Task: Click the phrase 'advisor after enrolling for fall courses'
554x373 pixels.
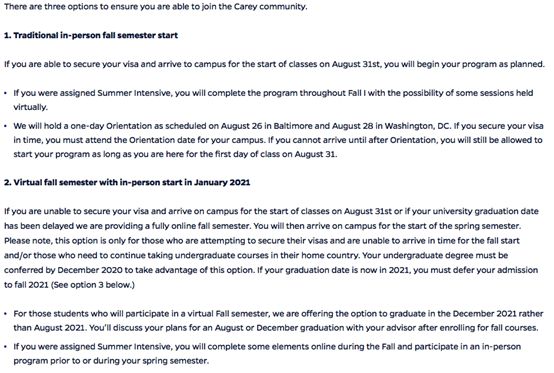Action: [x=462, y=328]
